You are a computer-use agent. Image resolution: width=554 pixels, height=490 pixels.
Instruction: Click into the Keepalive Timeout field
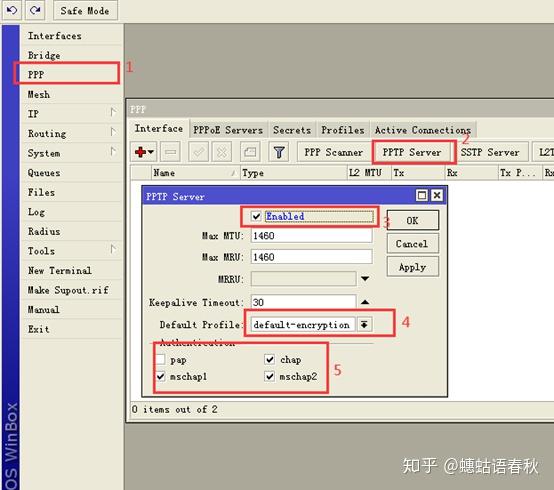[x=303, y=302]
